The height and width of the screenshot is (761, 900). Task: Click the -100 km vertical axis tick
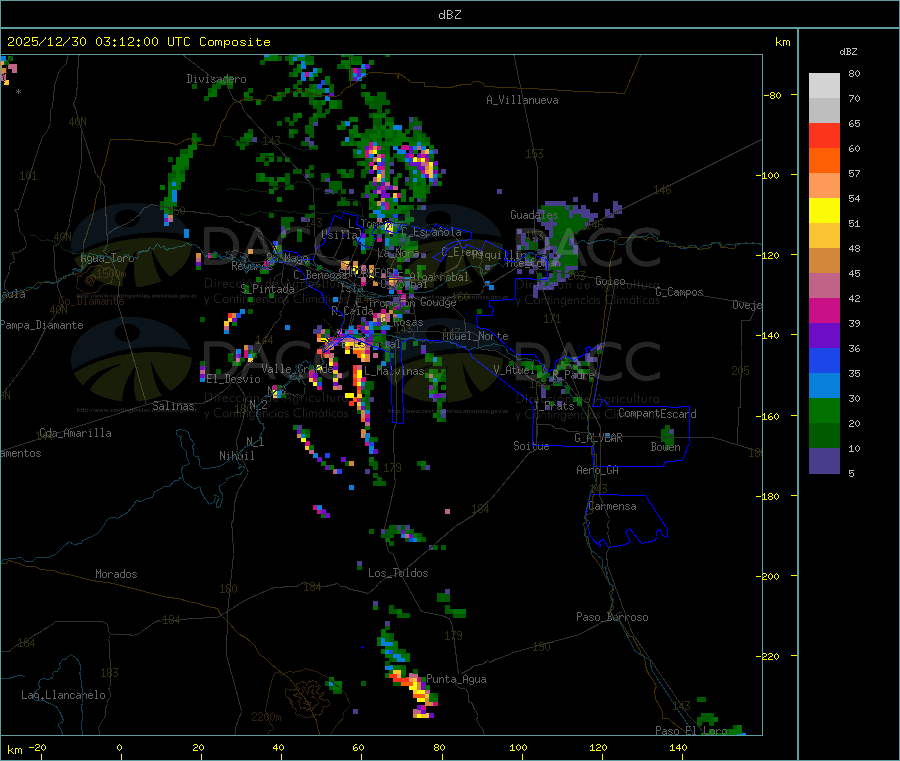point(767,175)
